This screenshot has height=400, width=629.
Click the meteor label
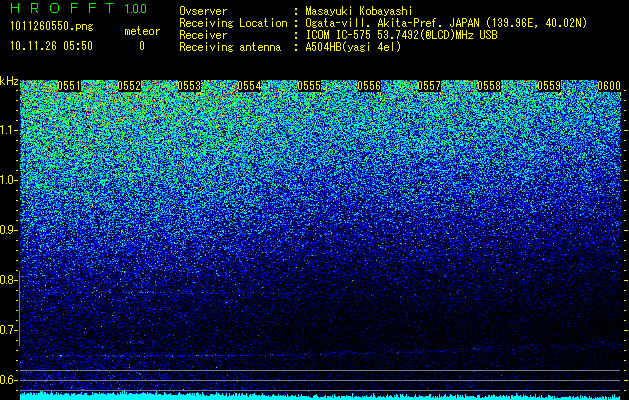tap(142, 31)
